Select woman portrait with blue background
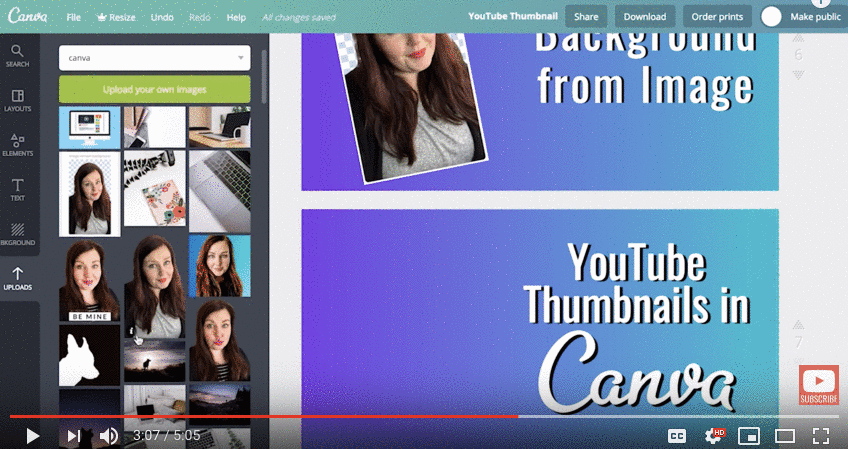Screen dimensions: 848x449 (220, 266)
